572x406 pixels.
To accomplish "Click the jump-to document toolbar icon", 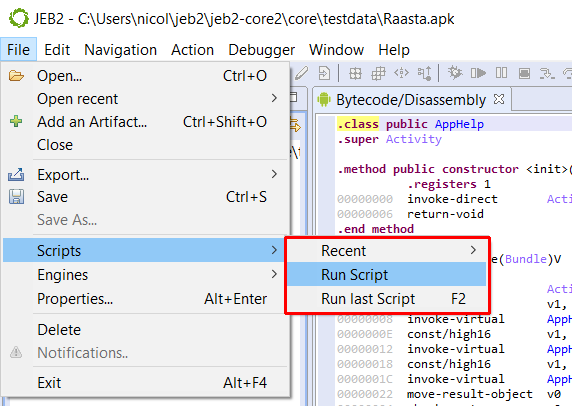I will 324,73.
